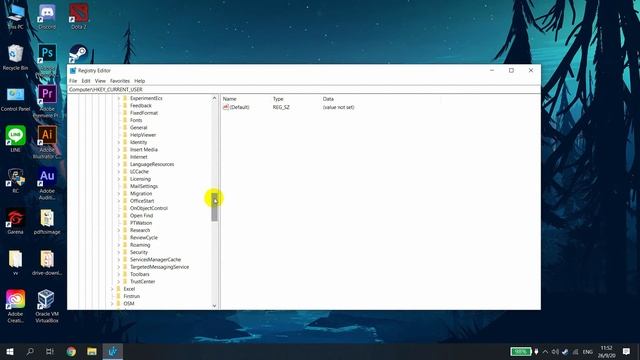Select the Feedback registry key

pyautogui.click(x=141, y=106)
